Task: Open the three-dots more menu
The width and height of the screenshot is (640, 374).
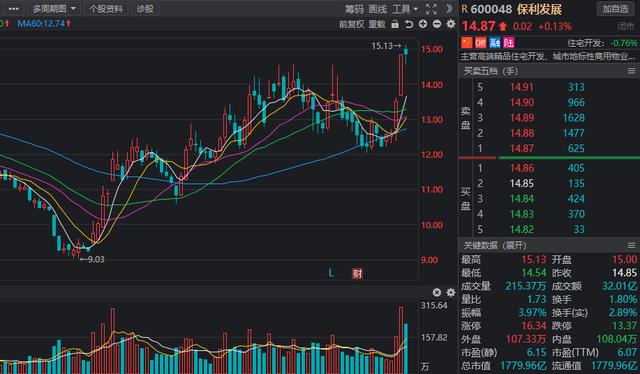Action: (x=13, y=9)
